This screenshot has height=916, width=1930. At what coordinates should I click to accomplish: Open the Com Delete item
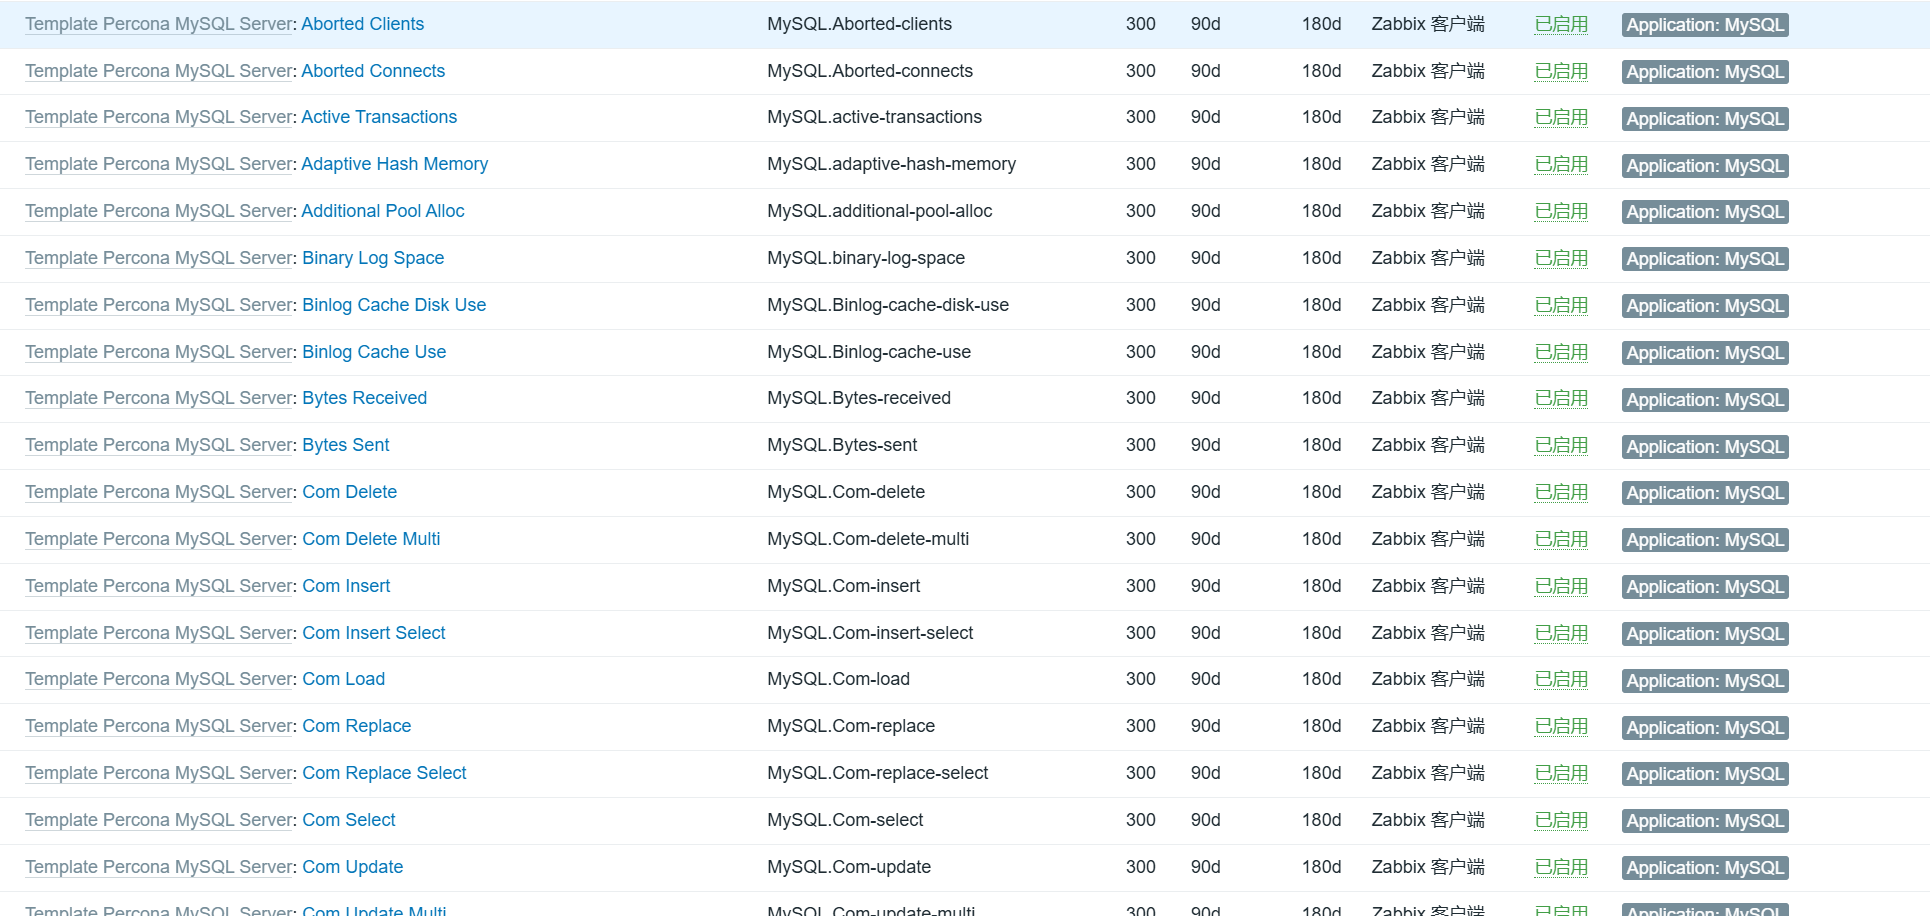point(350,492)
